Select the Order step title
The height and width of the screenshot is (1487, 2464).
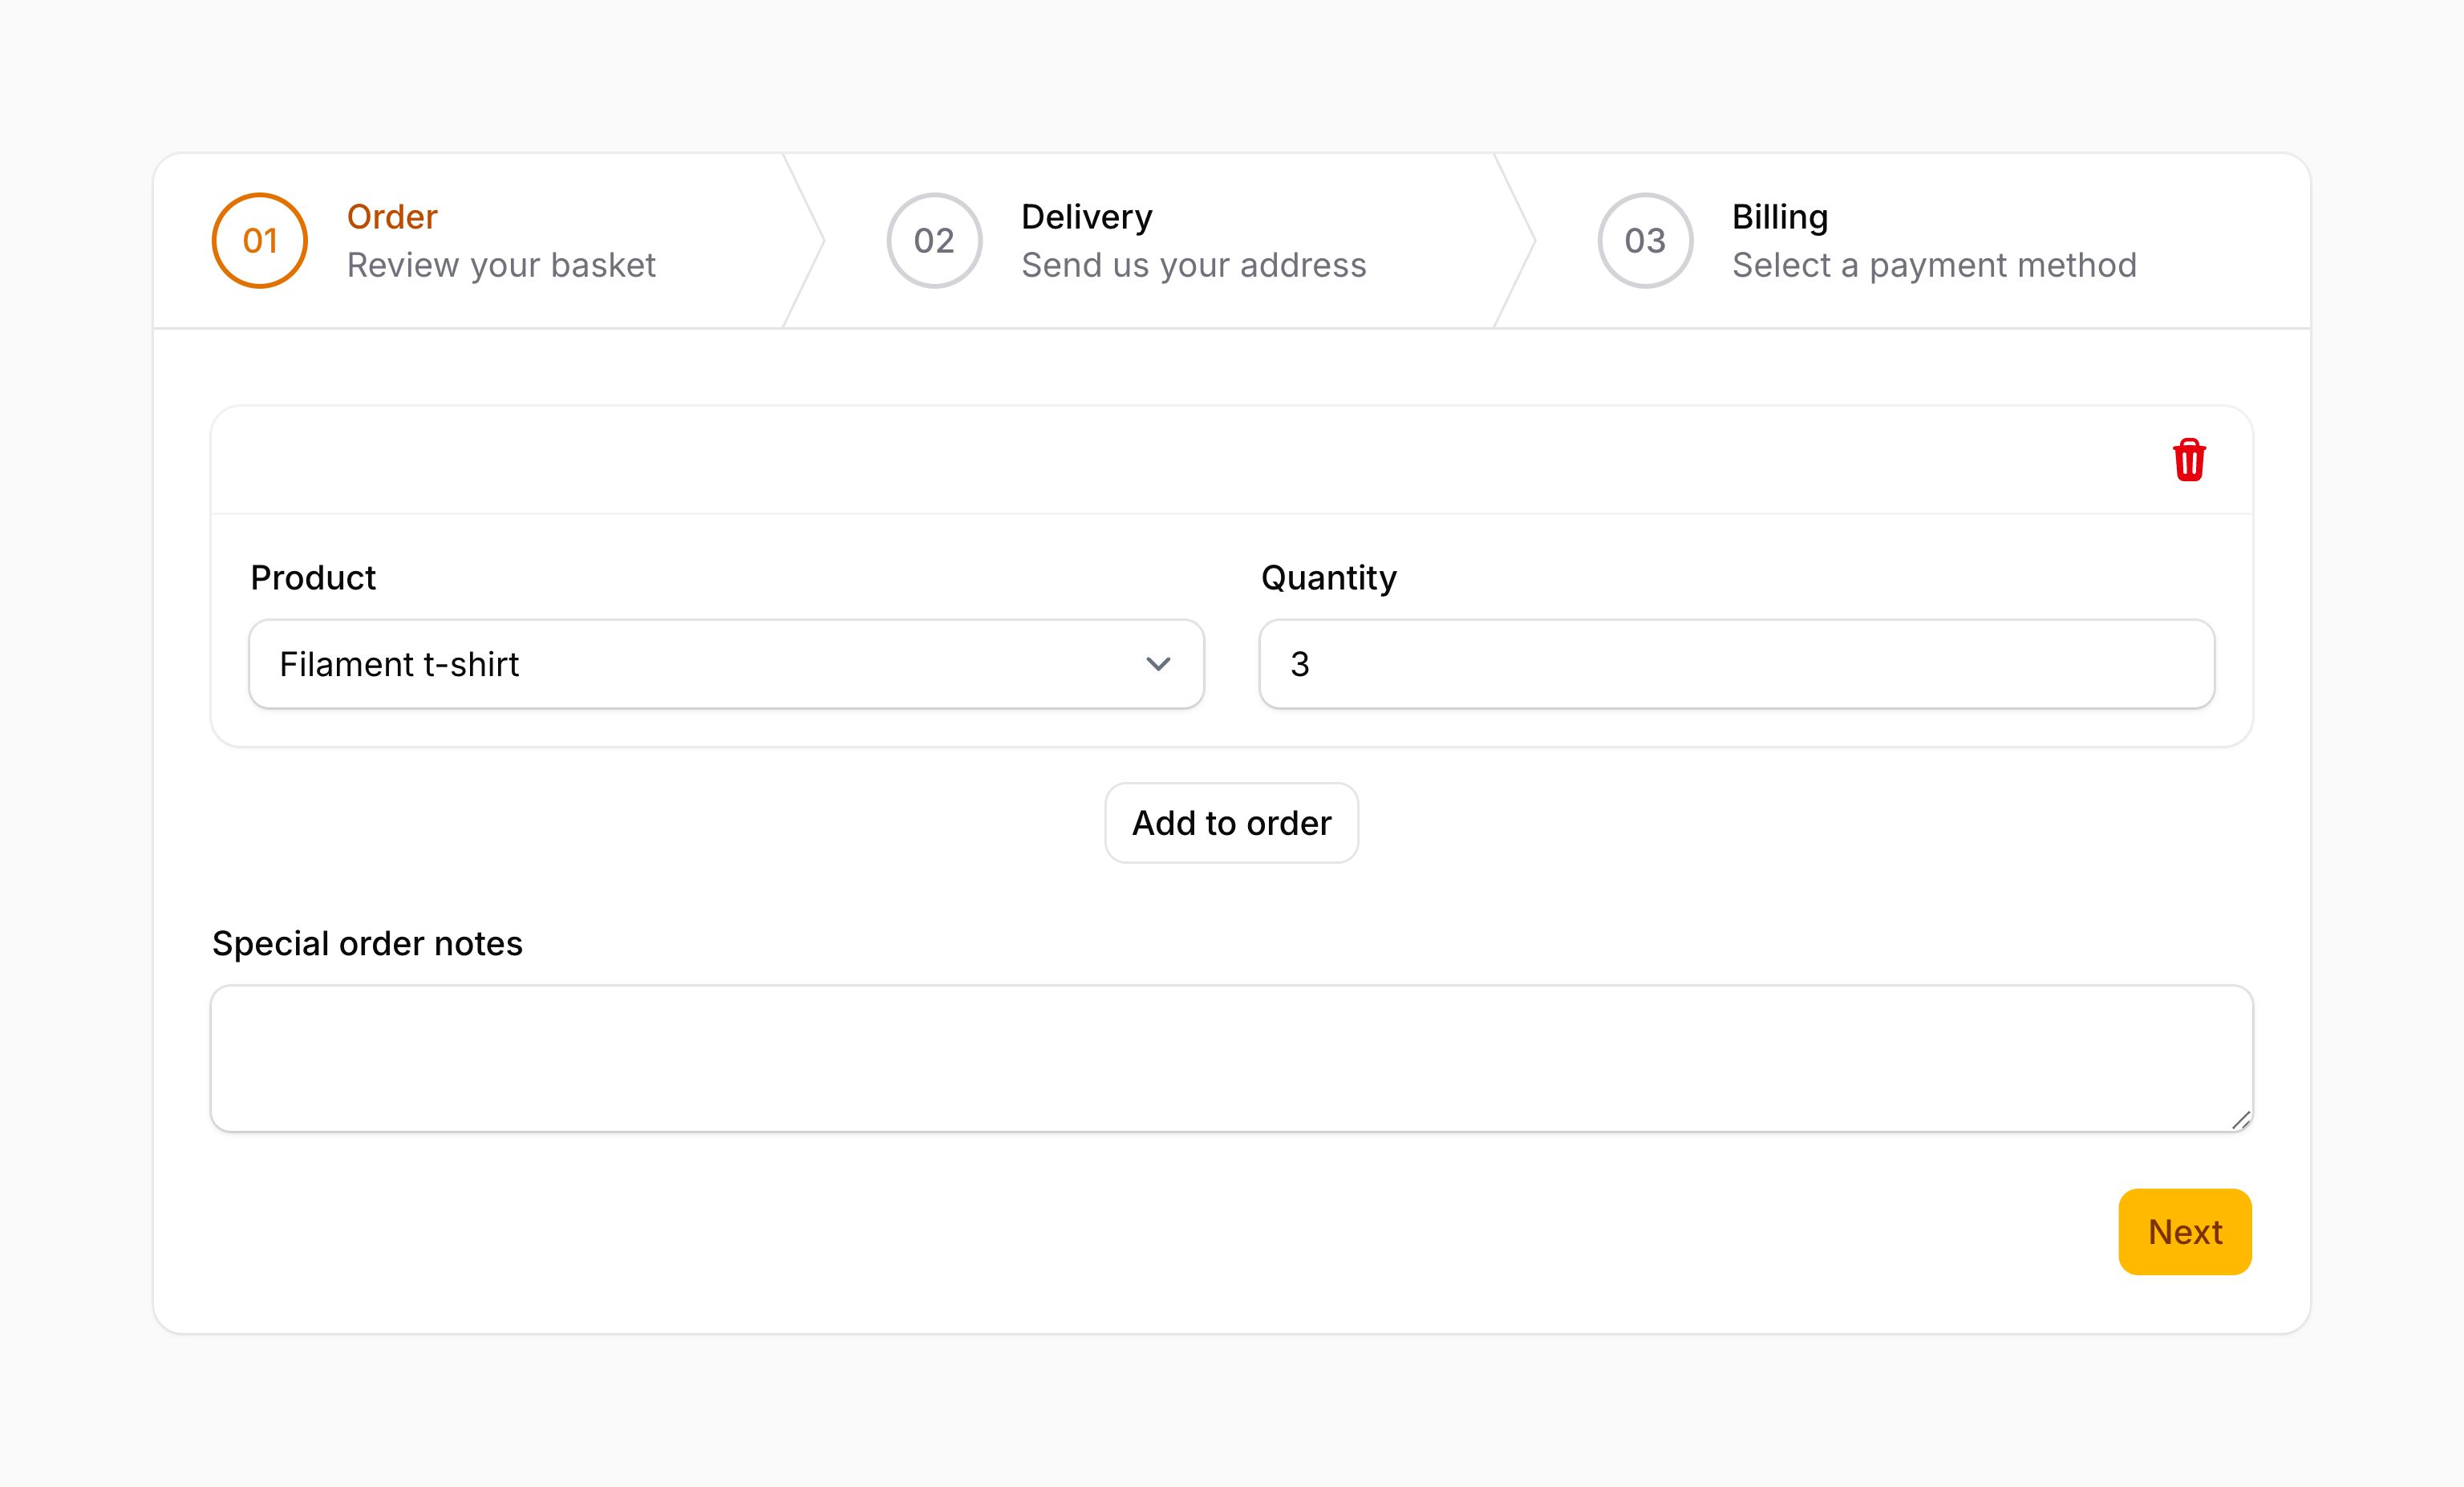pos(392,217)
